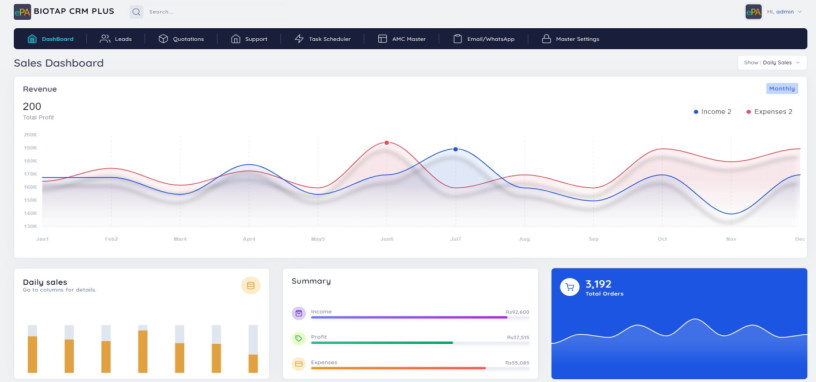
Task: Open the Master Settings lock icon
Action: [x=546, y=39]
